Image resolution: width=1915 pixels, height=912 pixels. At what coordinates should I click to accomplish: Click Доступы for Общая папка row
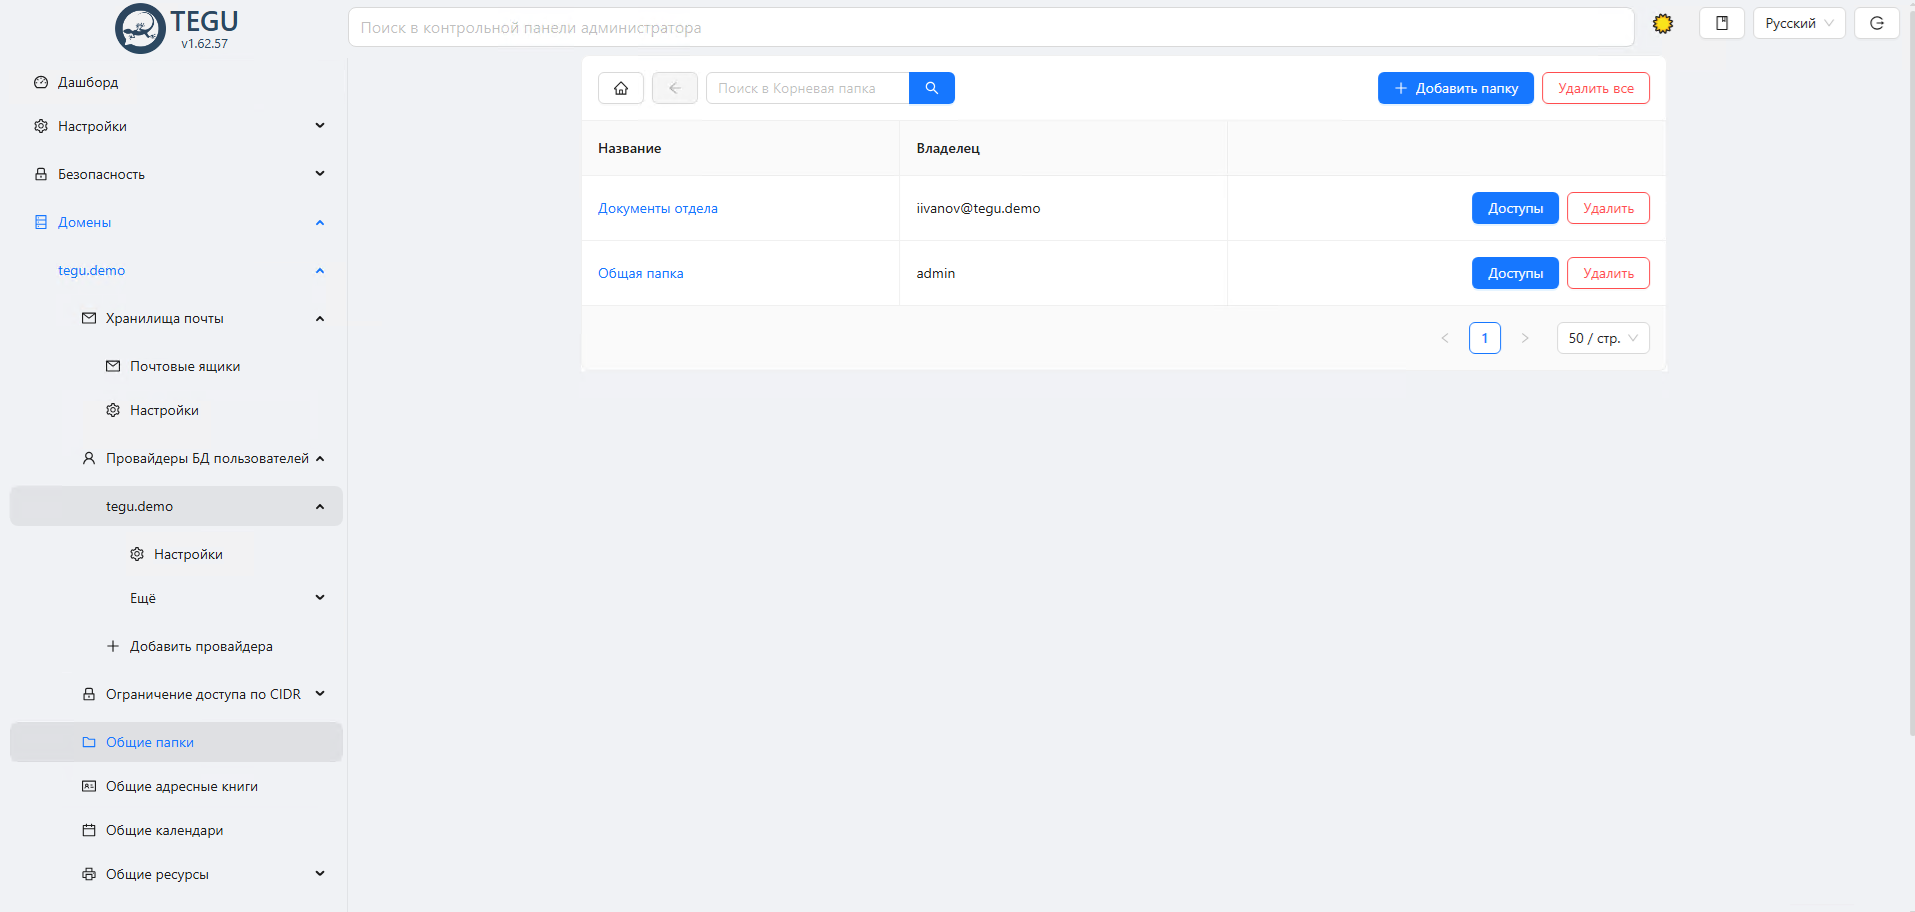(x=1514, y=273)
